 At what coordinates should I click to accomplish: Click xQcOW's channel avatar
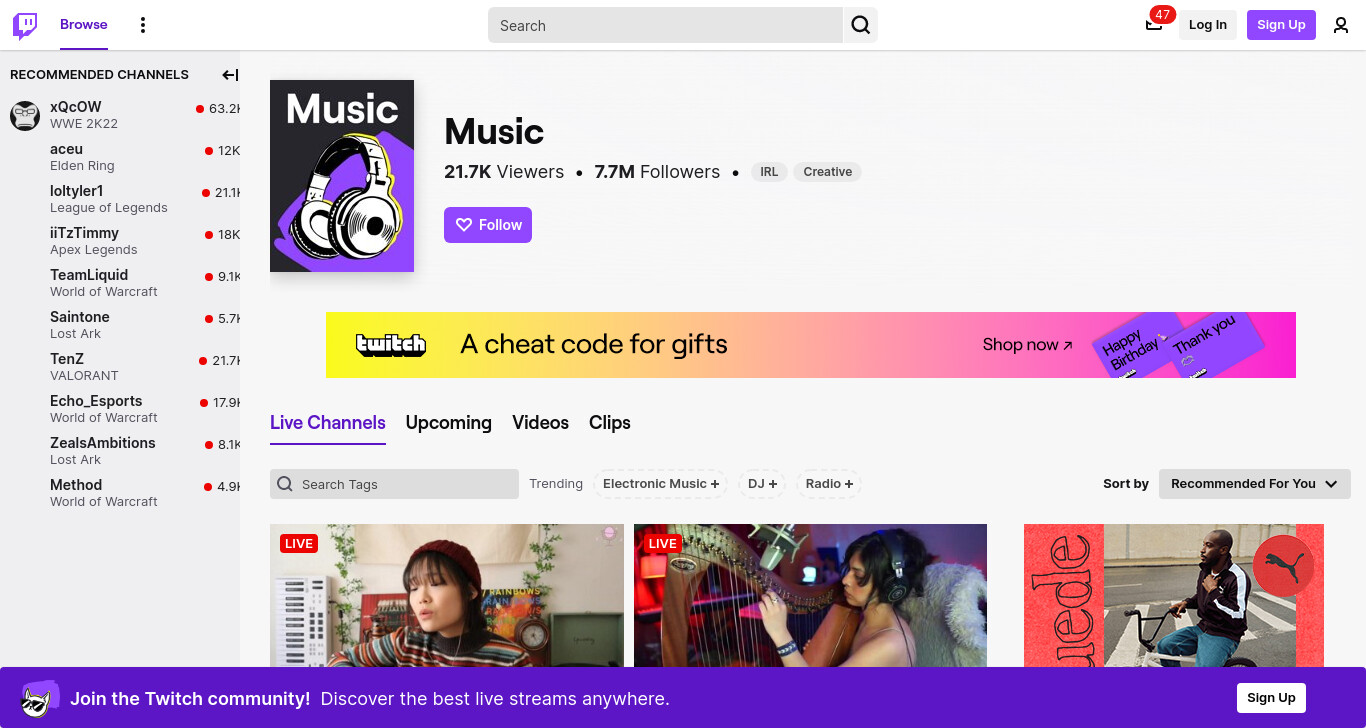point(25,115)
